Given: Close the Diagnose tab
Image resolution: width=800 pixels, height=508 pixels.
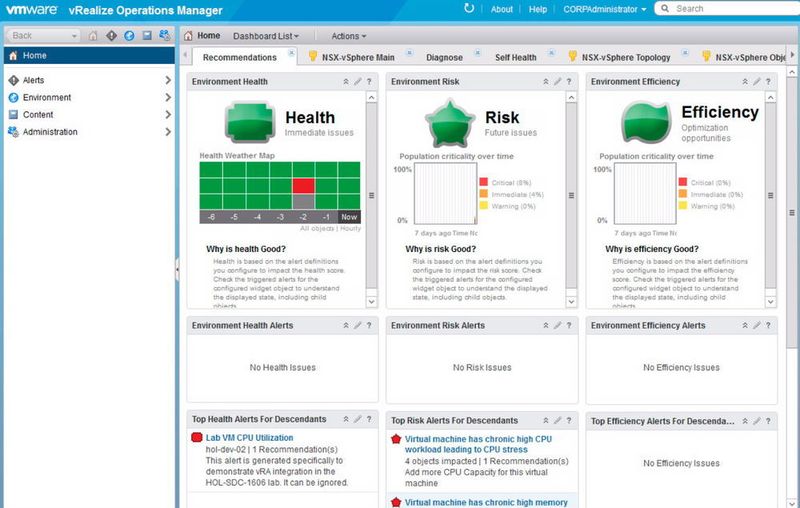Looking at the screenshot, I should click(478, 52).
